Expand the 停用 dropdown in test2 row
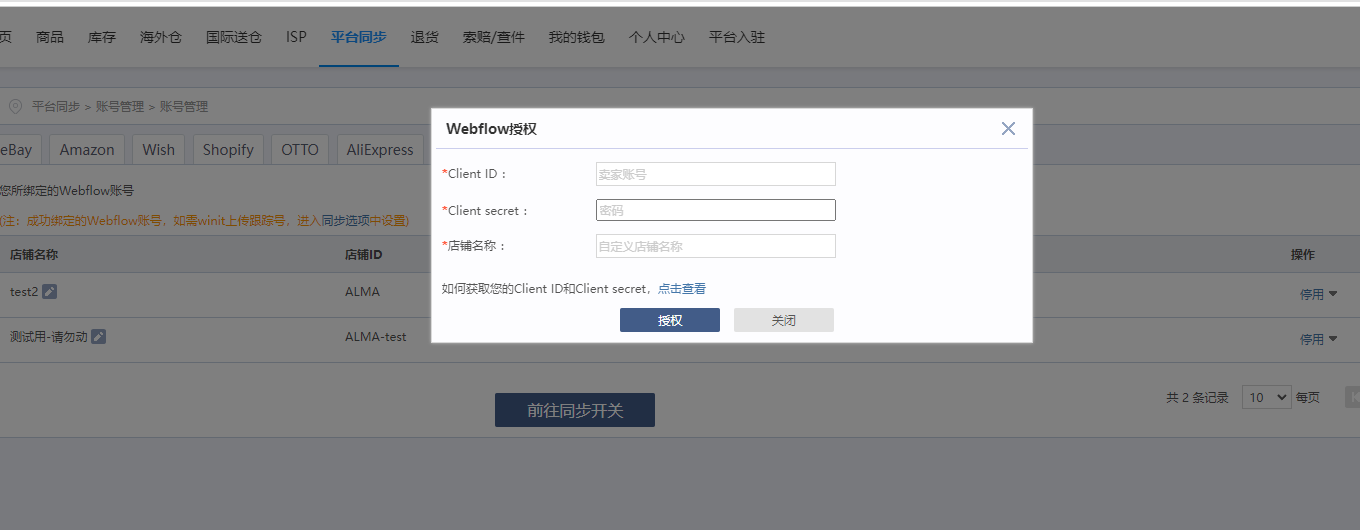1360x530 pixels. click(1318, 294)
